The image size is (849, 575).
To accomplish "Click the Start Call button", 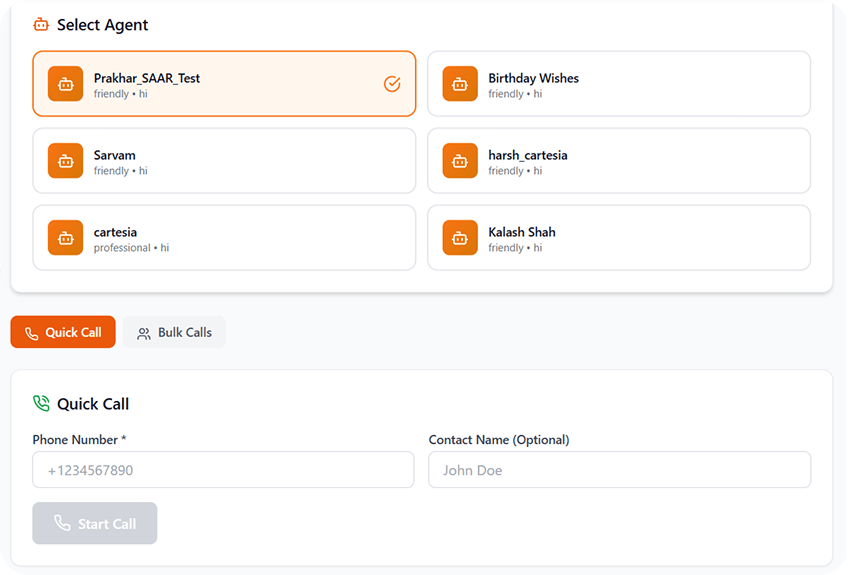I will pyautogui.click(x=95, y=523).
